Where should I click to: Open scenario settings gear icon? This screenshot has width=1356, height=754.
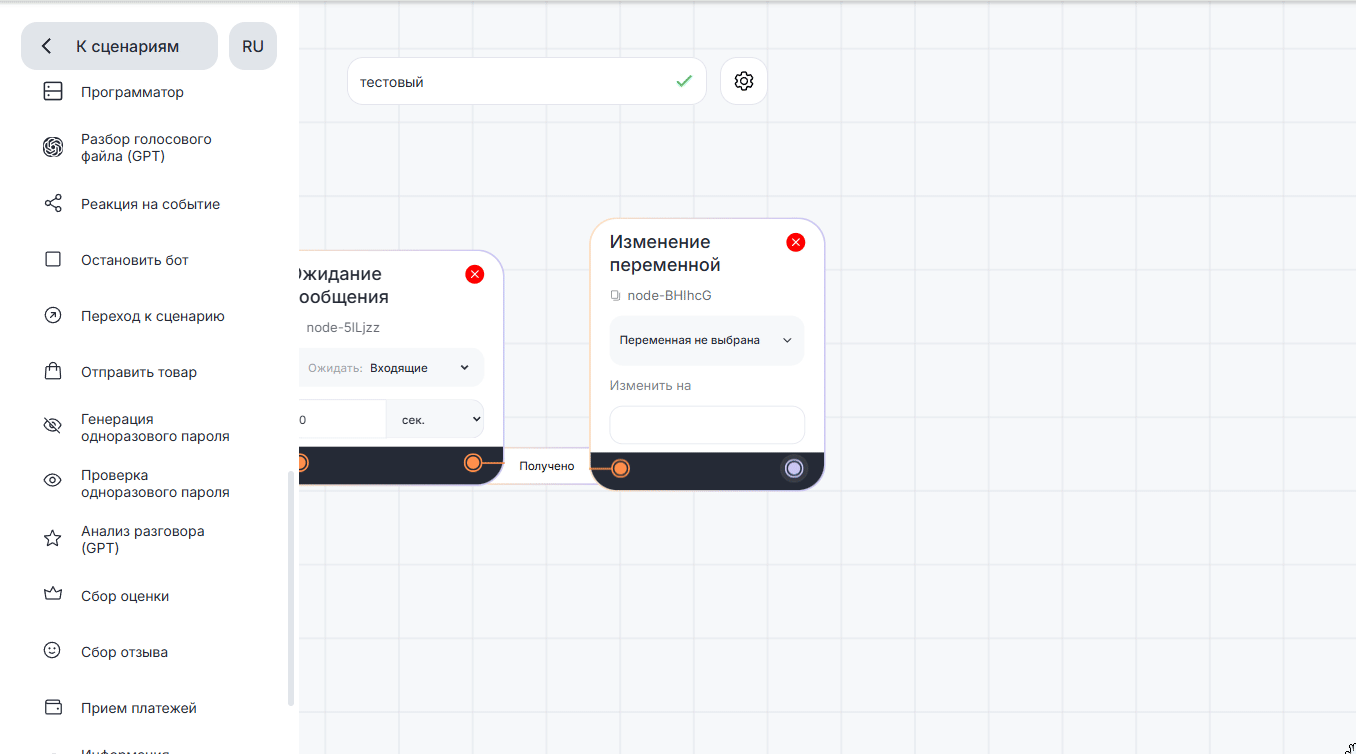point(743,81)
